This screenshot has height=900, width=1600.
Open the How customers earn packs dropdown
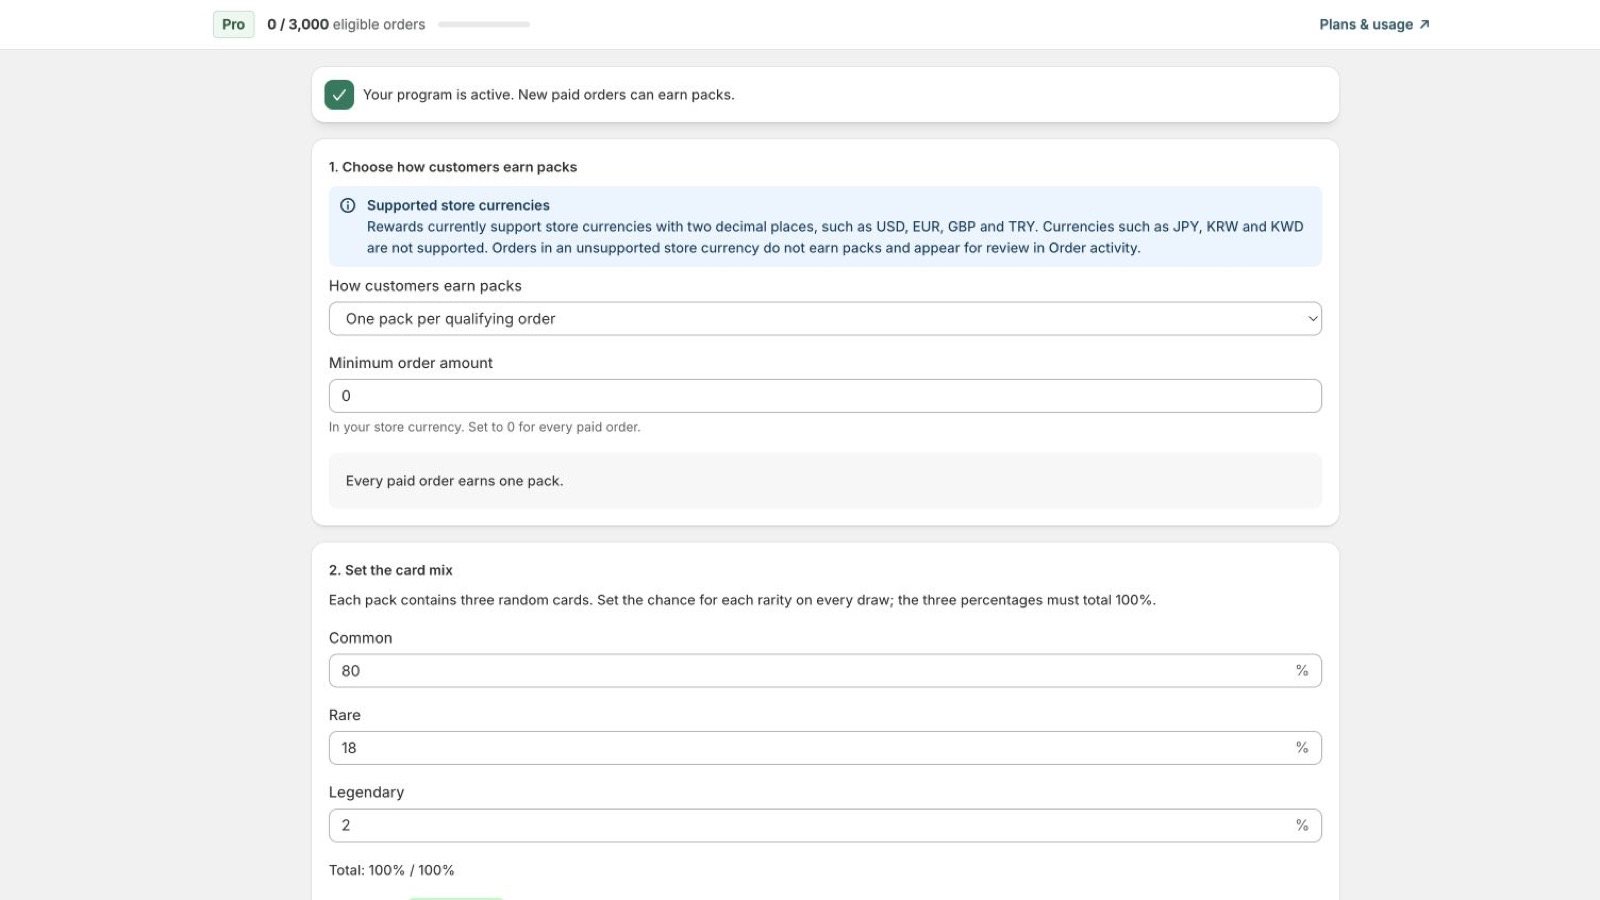(x=825, y=319)
